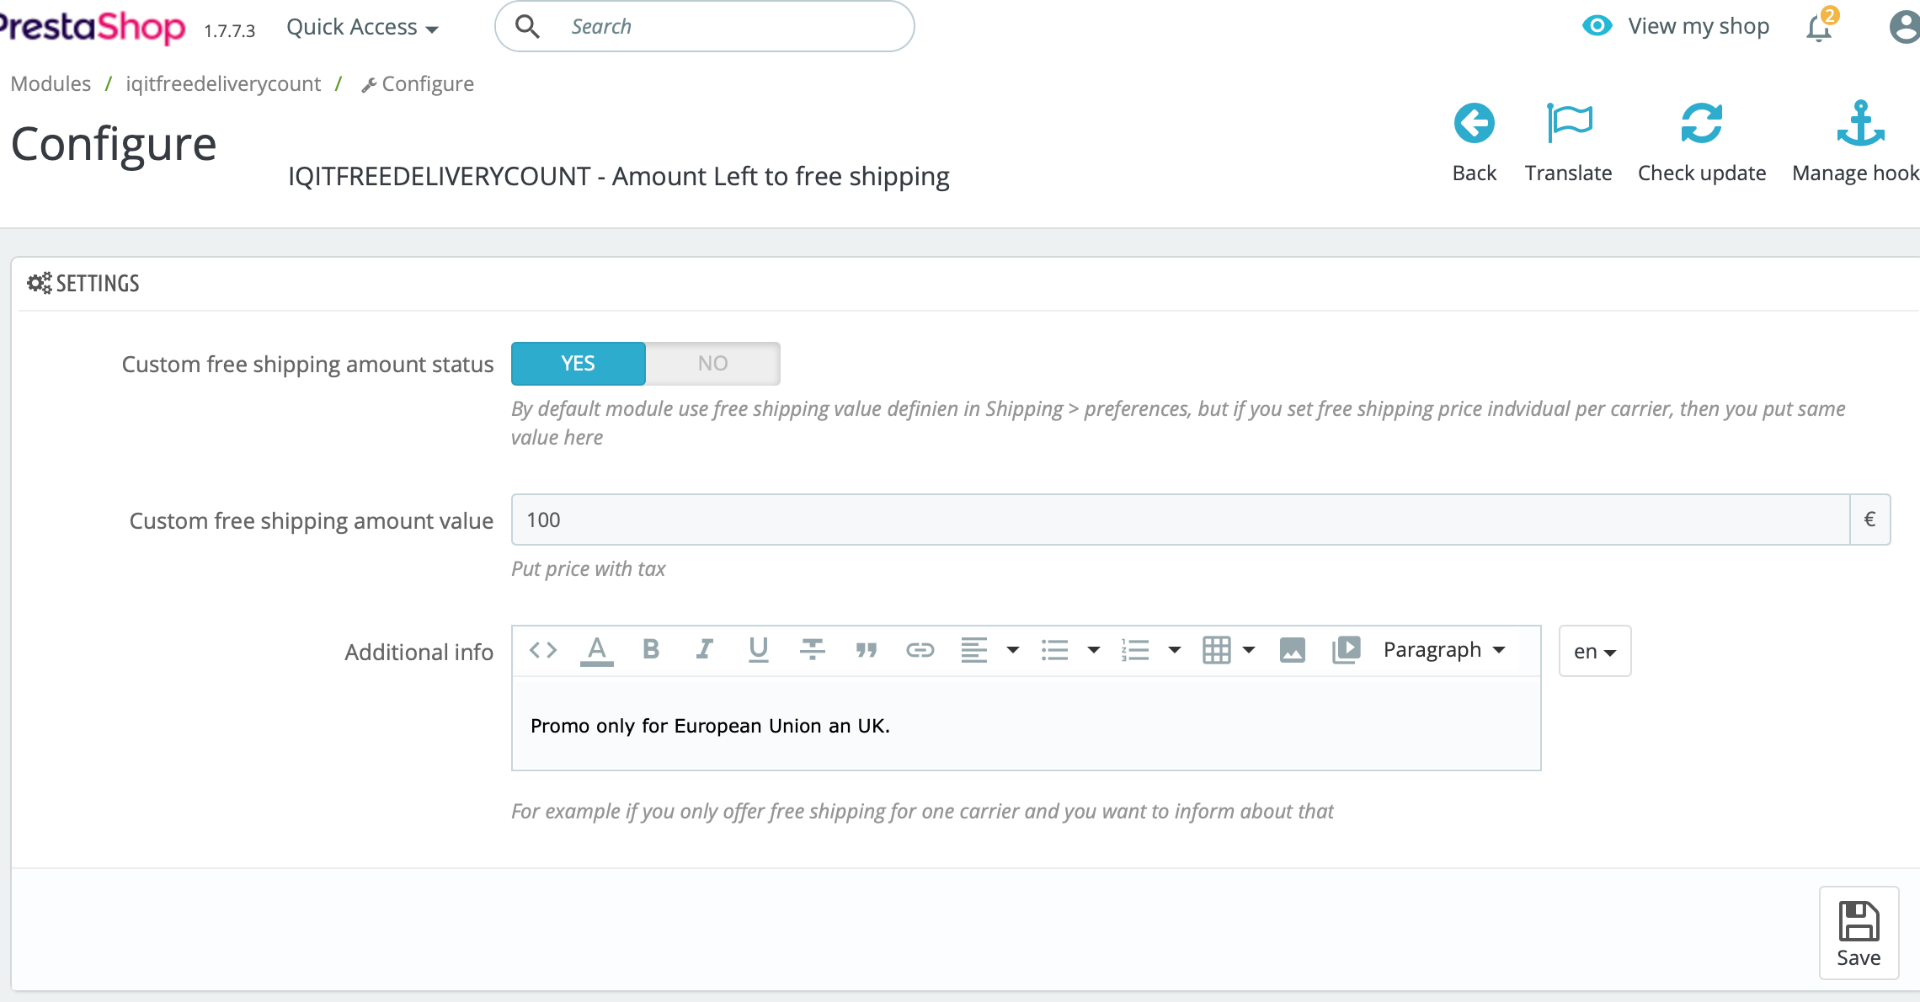Insert blockquote in Additional info editor
This screenshot has width=1920, height=1002.
click(867, 650)
